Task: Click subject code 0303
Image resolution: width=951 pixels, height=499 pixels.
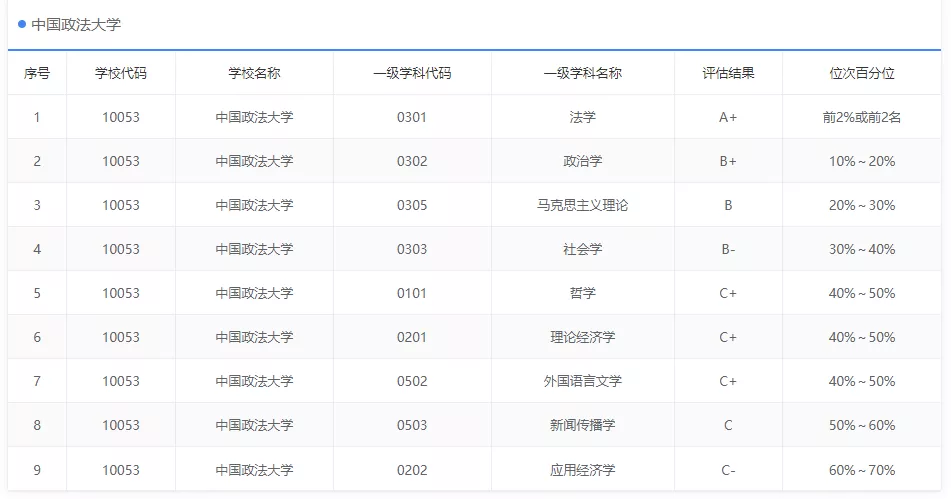Action: tap(412, 249)
